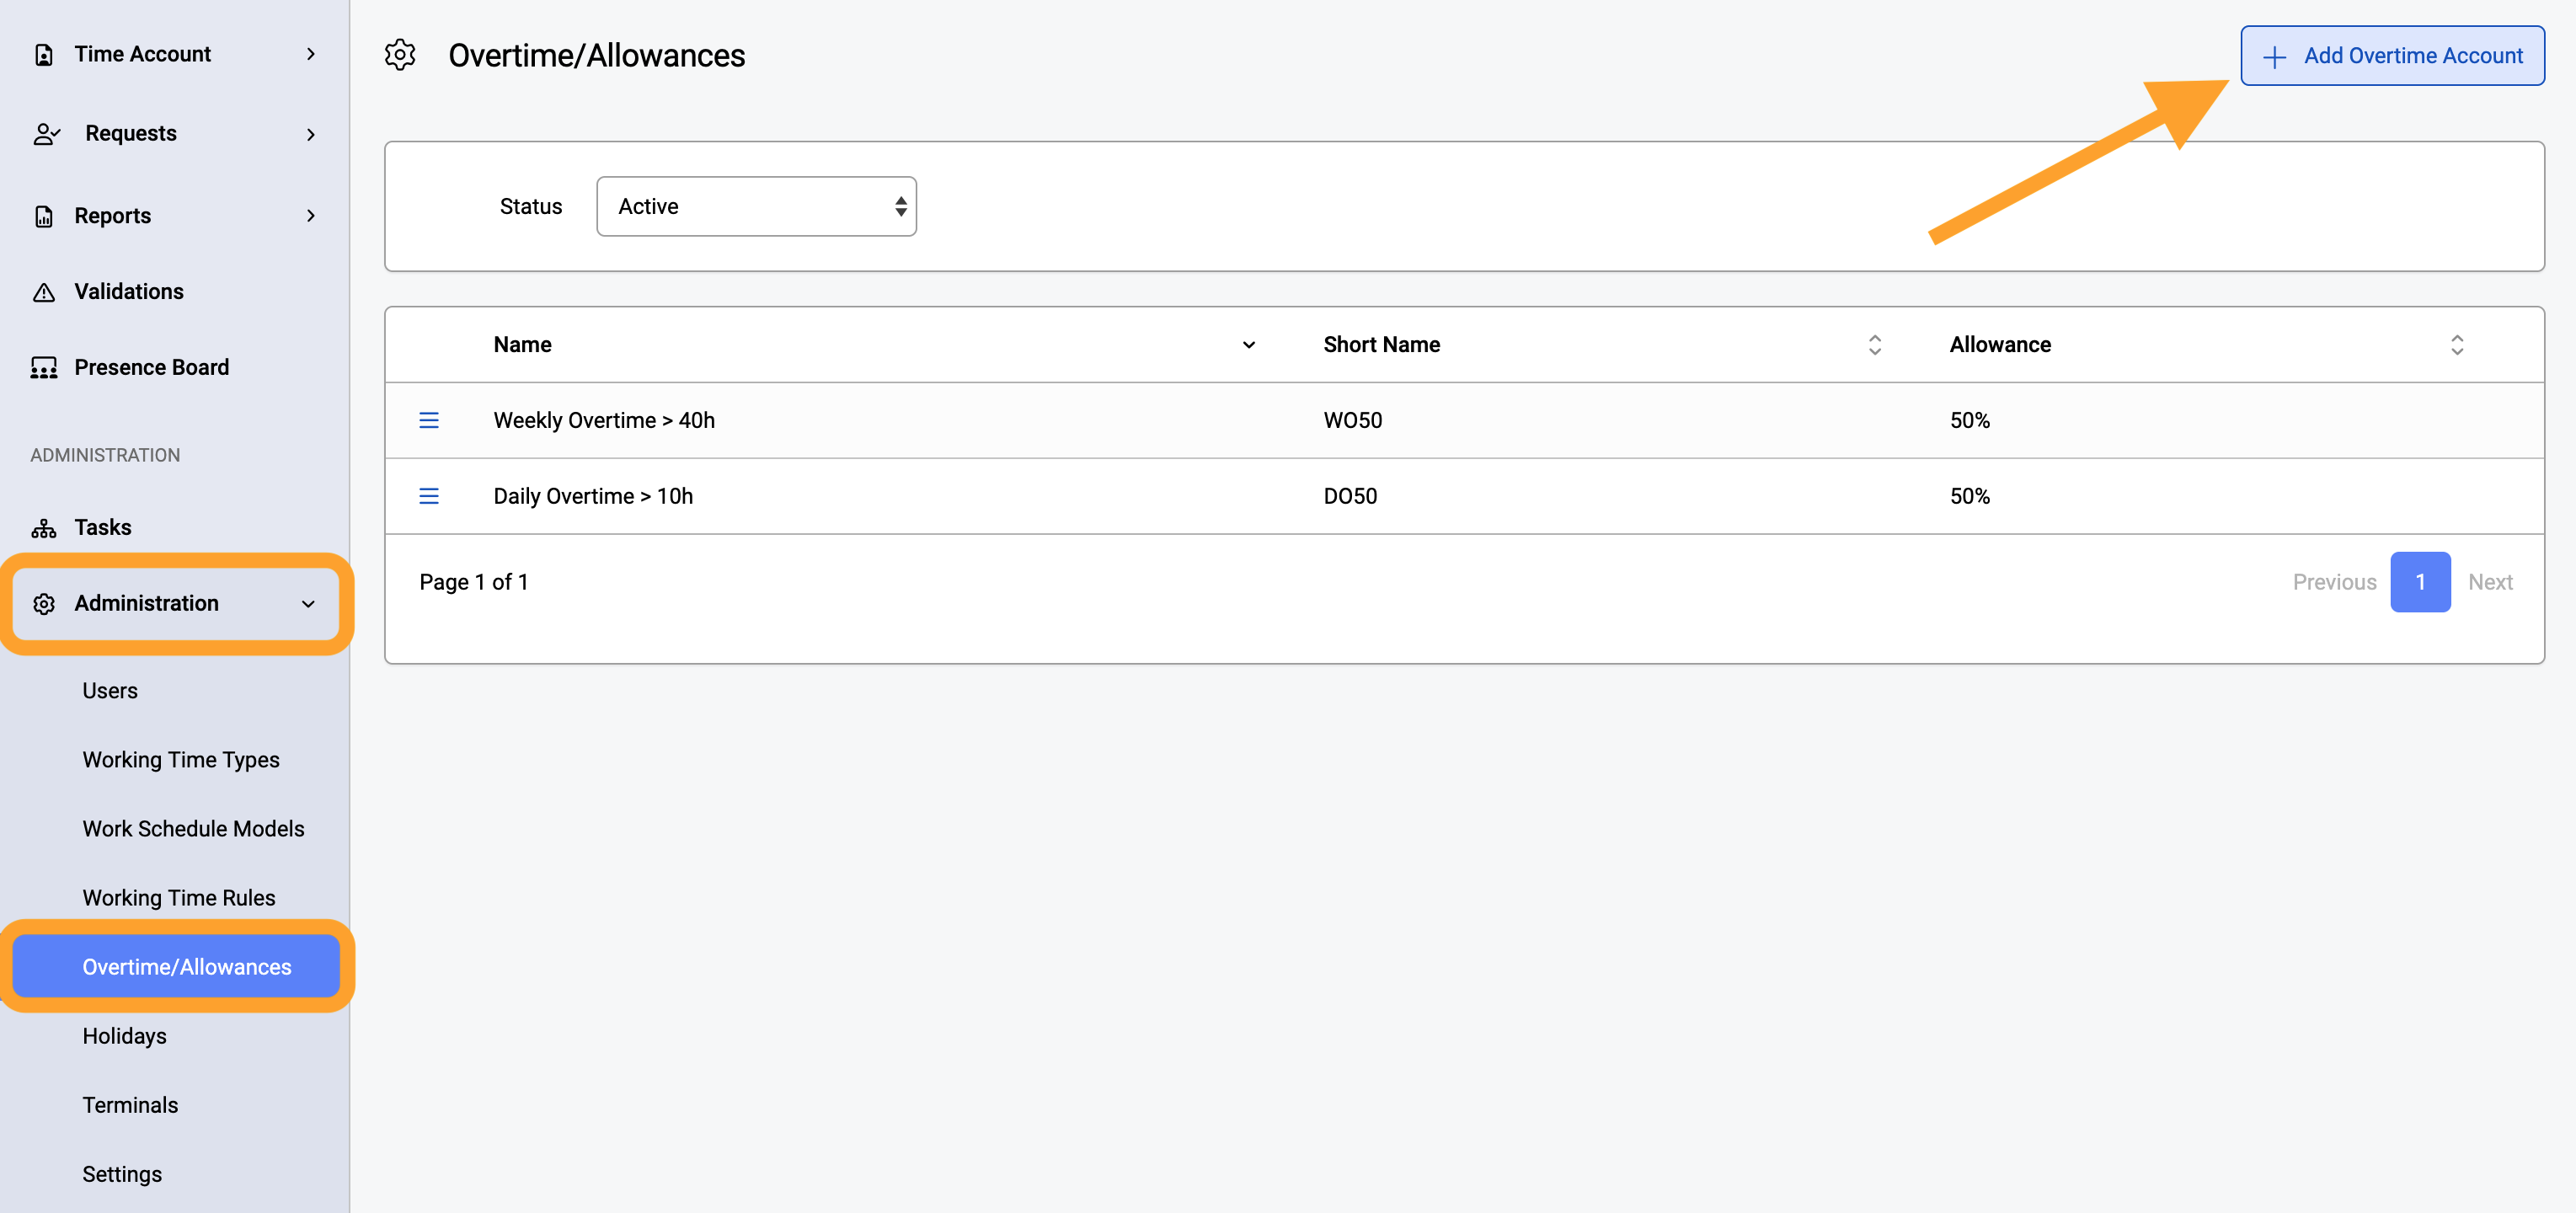Click the WO50 short name cell
This screenshot has width=2576, height=1213.
click(1353, 421)
